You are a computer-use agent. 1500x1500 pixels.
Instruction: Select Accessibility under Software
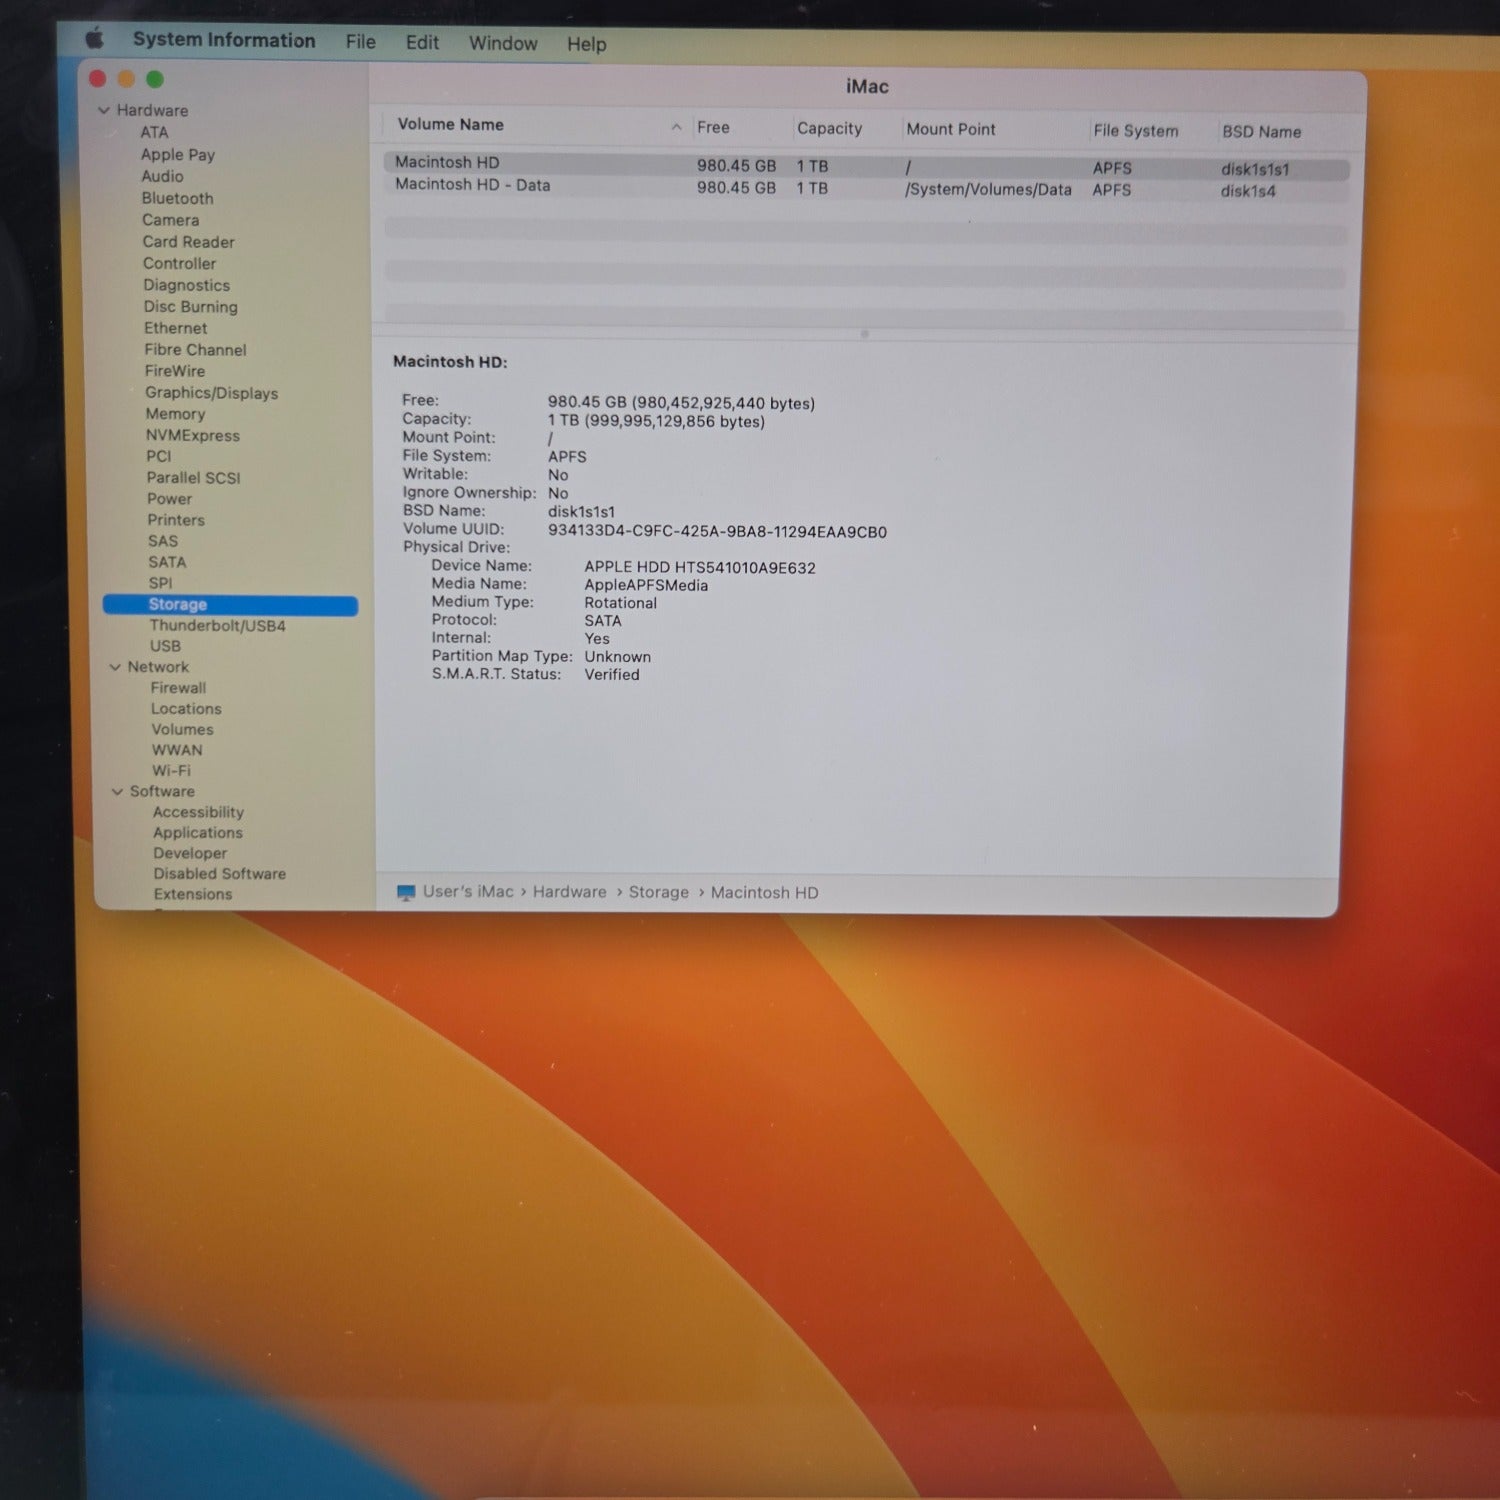pos(198,812)
